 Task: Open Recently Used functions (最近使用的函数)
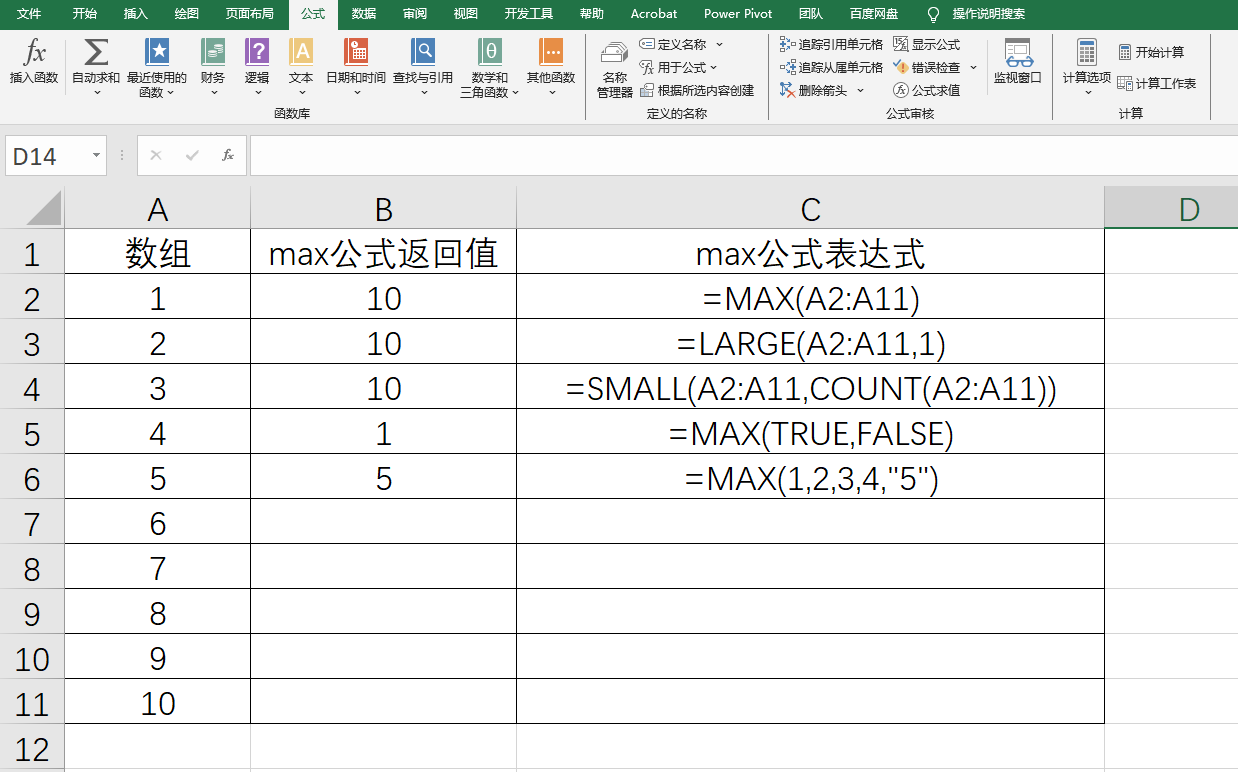157,68
